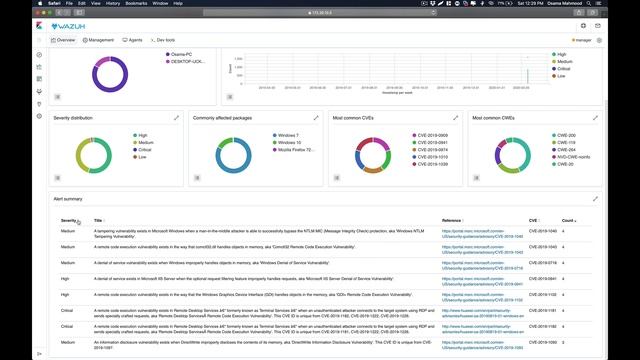
Task: Toggle Critical in timeline chart legend
Action: pyautogui.click(x=561, y=69)
